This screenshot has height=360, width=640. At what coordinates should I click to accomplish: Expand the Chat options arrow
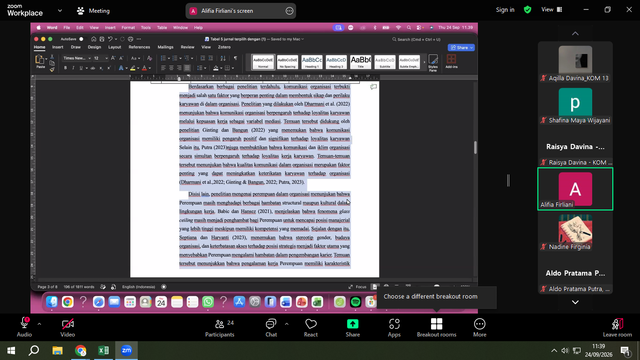(x=287, y=324)
